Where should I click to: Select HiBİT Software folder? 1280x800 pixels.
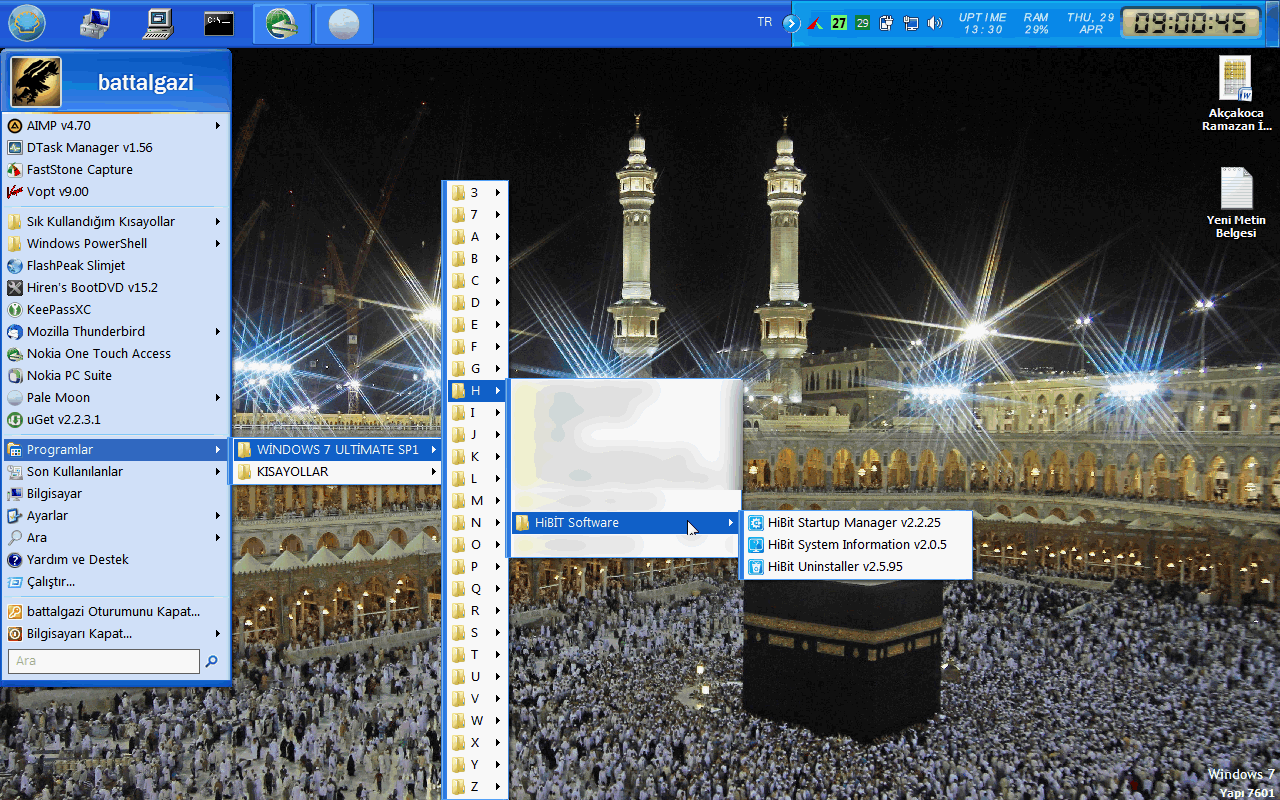click(626, 523)
